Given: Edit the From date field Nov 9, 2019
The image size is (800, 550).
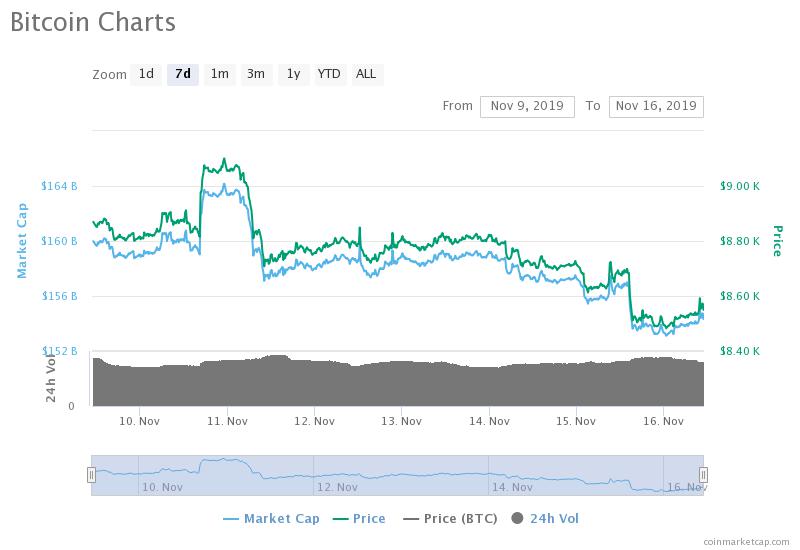Looking at the screenshot, I should [x=527, y=106].
